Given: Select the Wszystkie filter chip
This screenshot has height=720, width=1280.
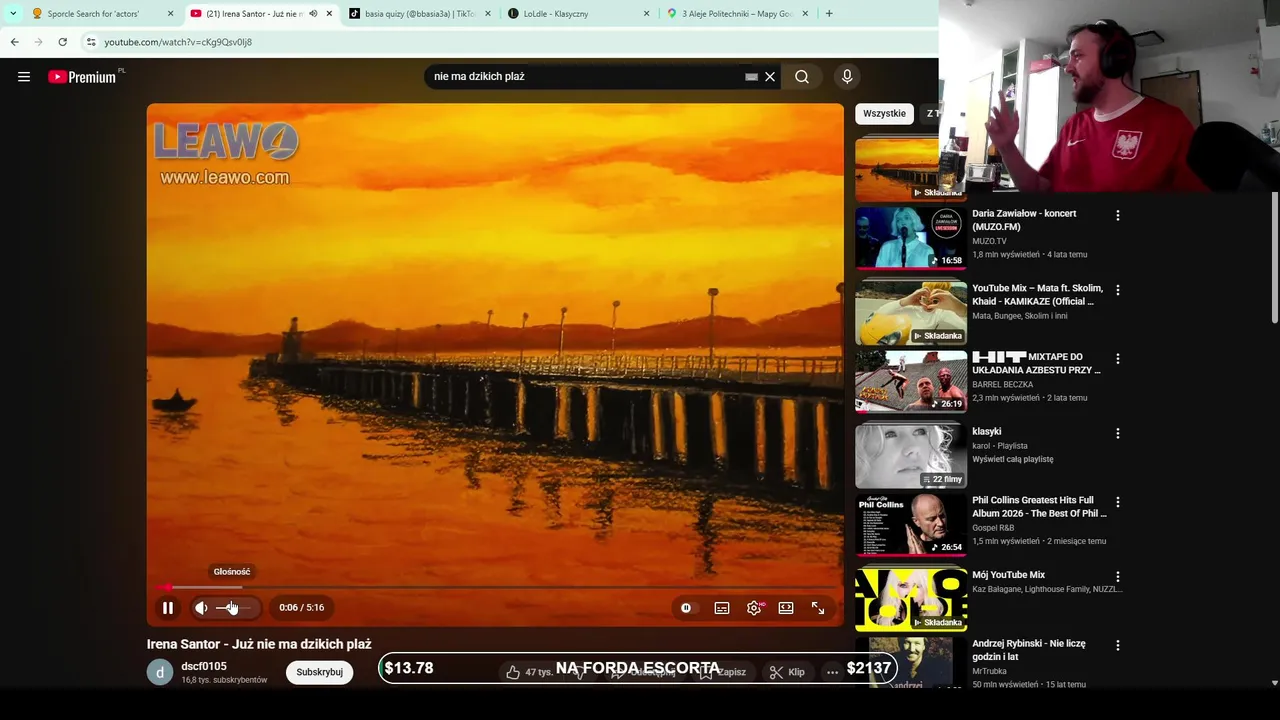Looking at the screenshot, I should coord(884,113).
